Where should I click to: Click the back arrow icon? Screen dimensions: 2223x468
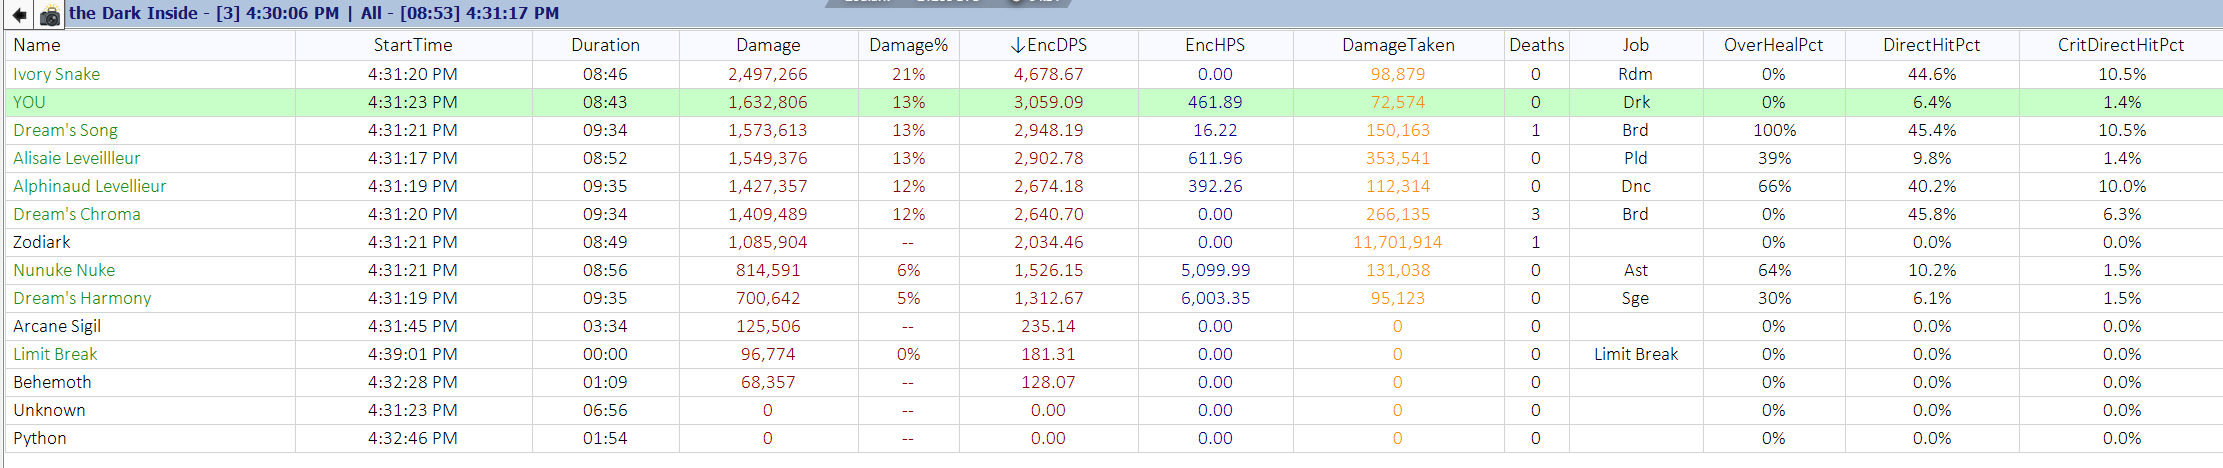click(x=19, y=15)
